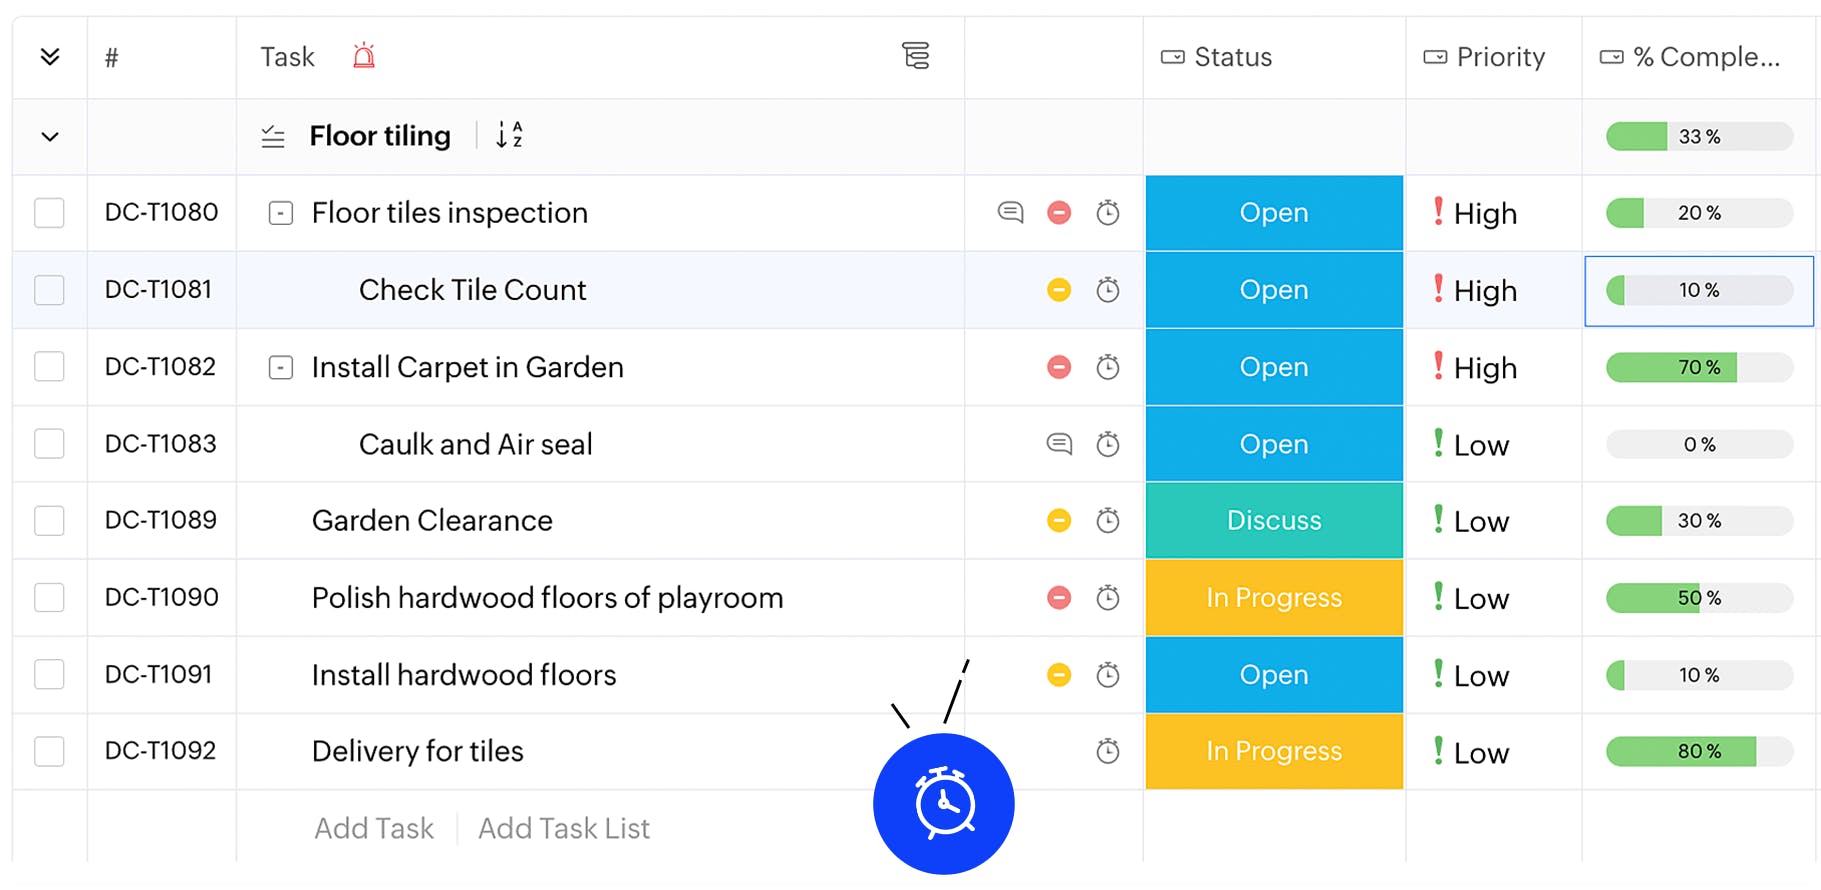The image size is (1821, 890).
Task: Click the Status column header
Action: click(1232, 57)
